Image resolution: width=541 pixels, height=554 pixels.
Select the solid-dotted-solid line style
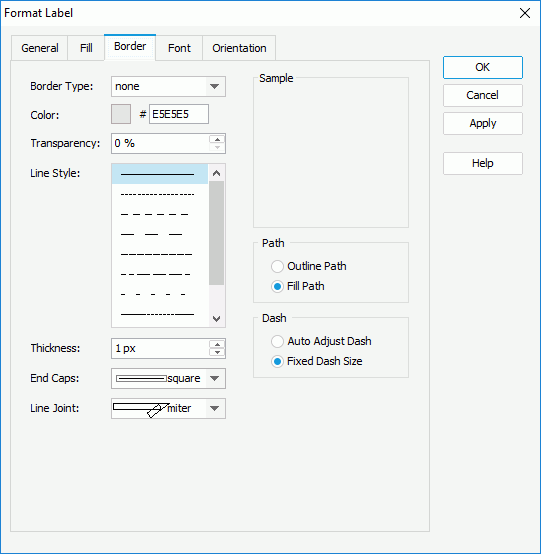pos(160,314)
